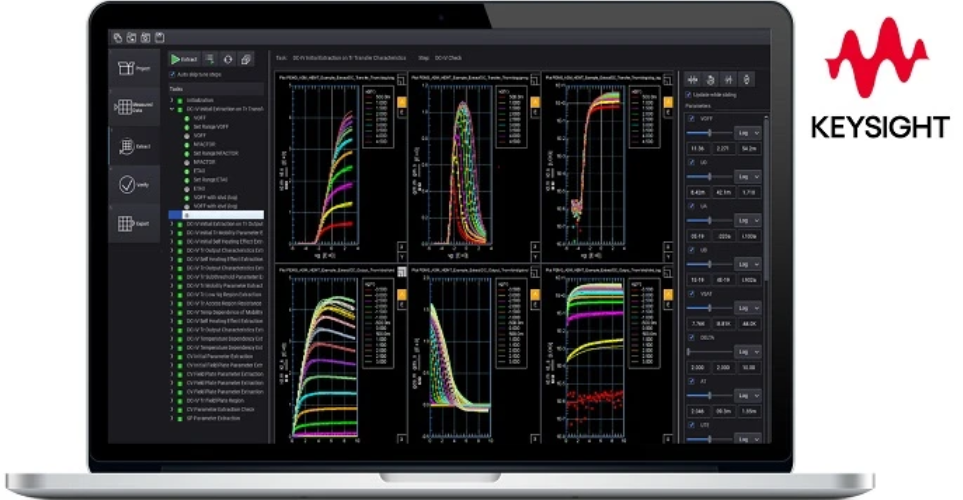Screen dimensions: 963x500
Task: Click the refresh icon beside Extract
Action: click(228, 59)
